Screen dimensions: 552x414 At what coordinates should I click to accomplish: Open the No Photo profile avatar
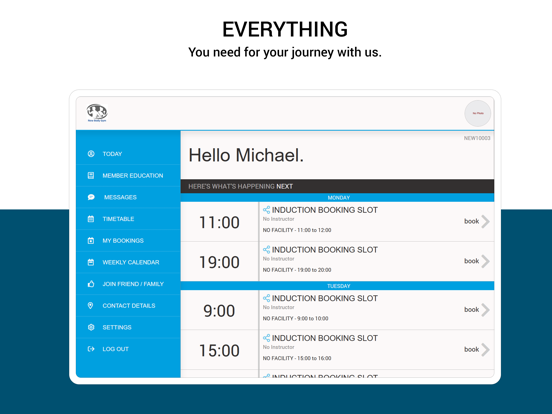478,113
